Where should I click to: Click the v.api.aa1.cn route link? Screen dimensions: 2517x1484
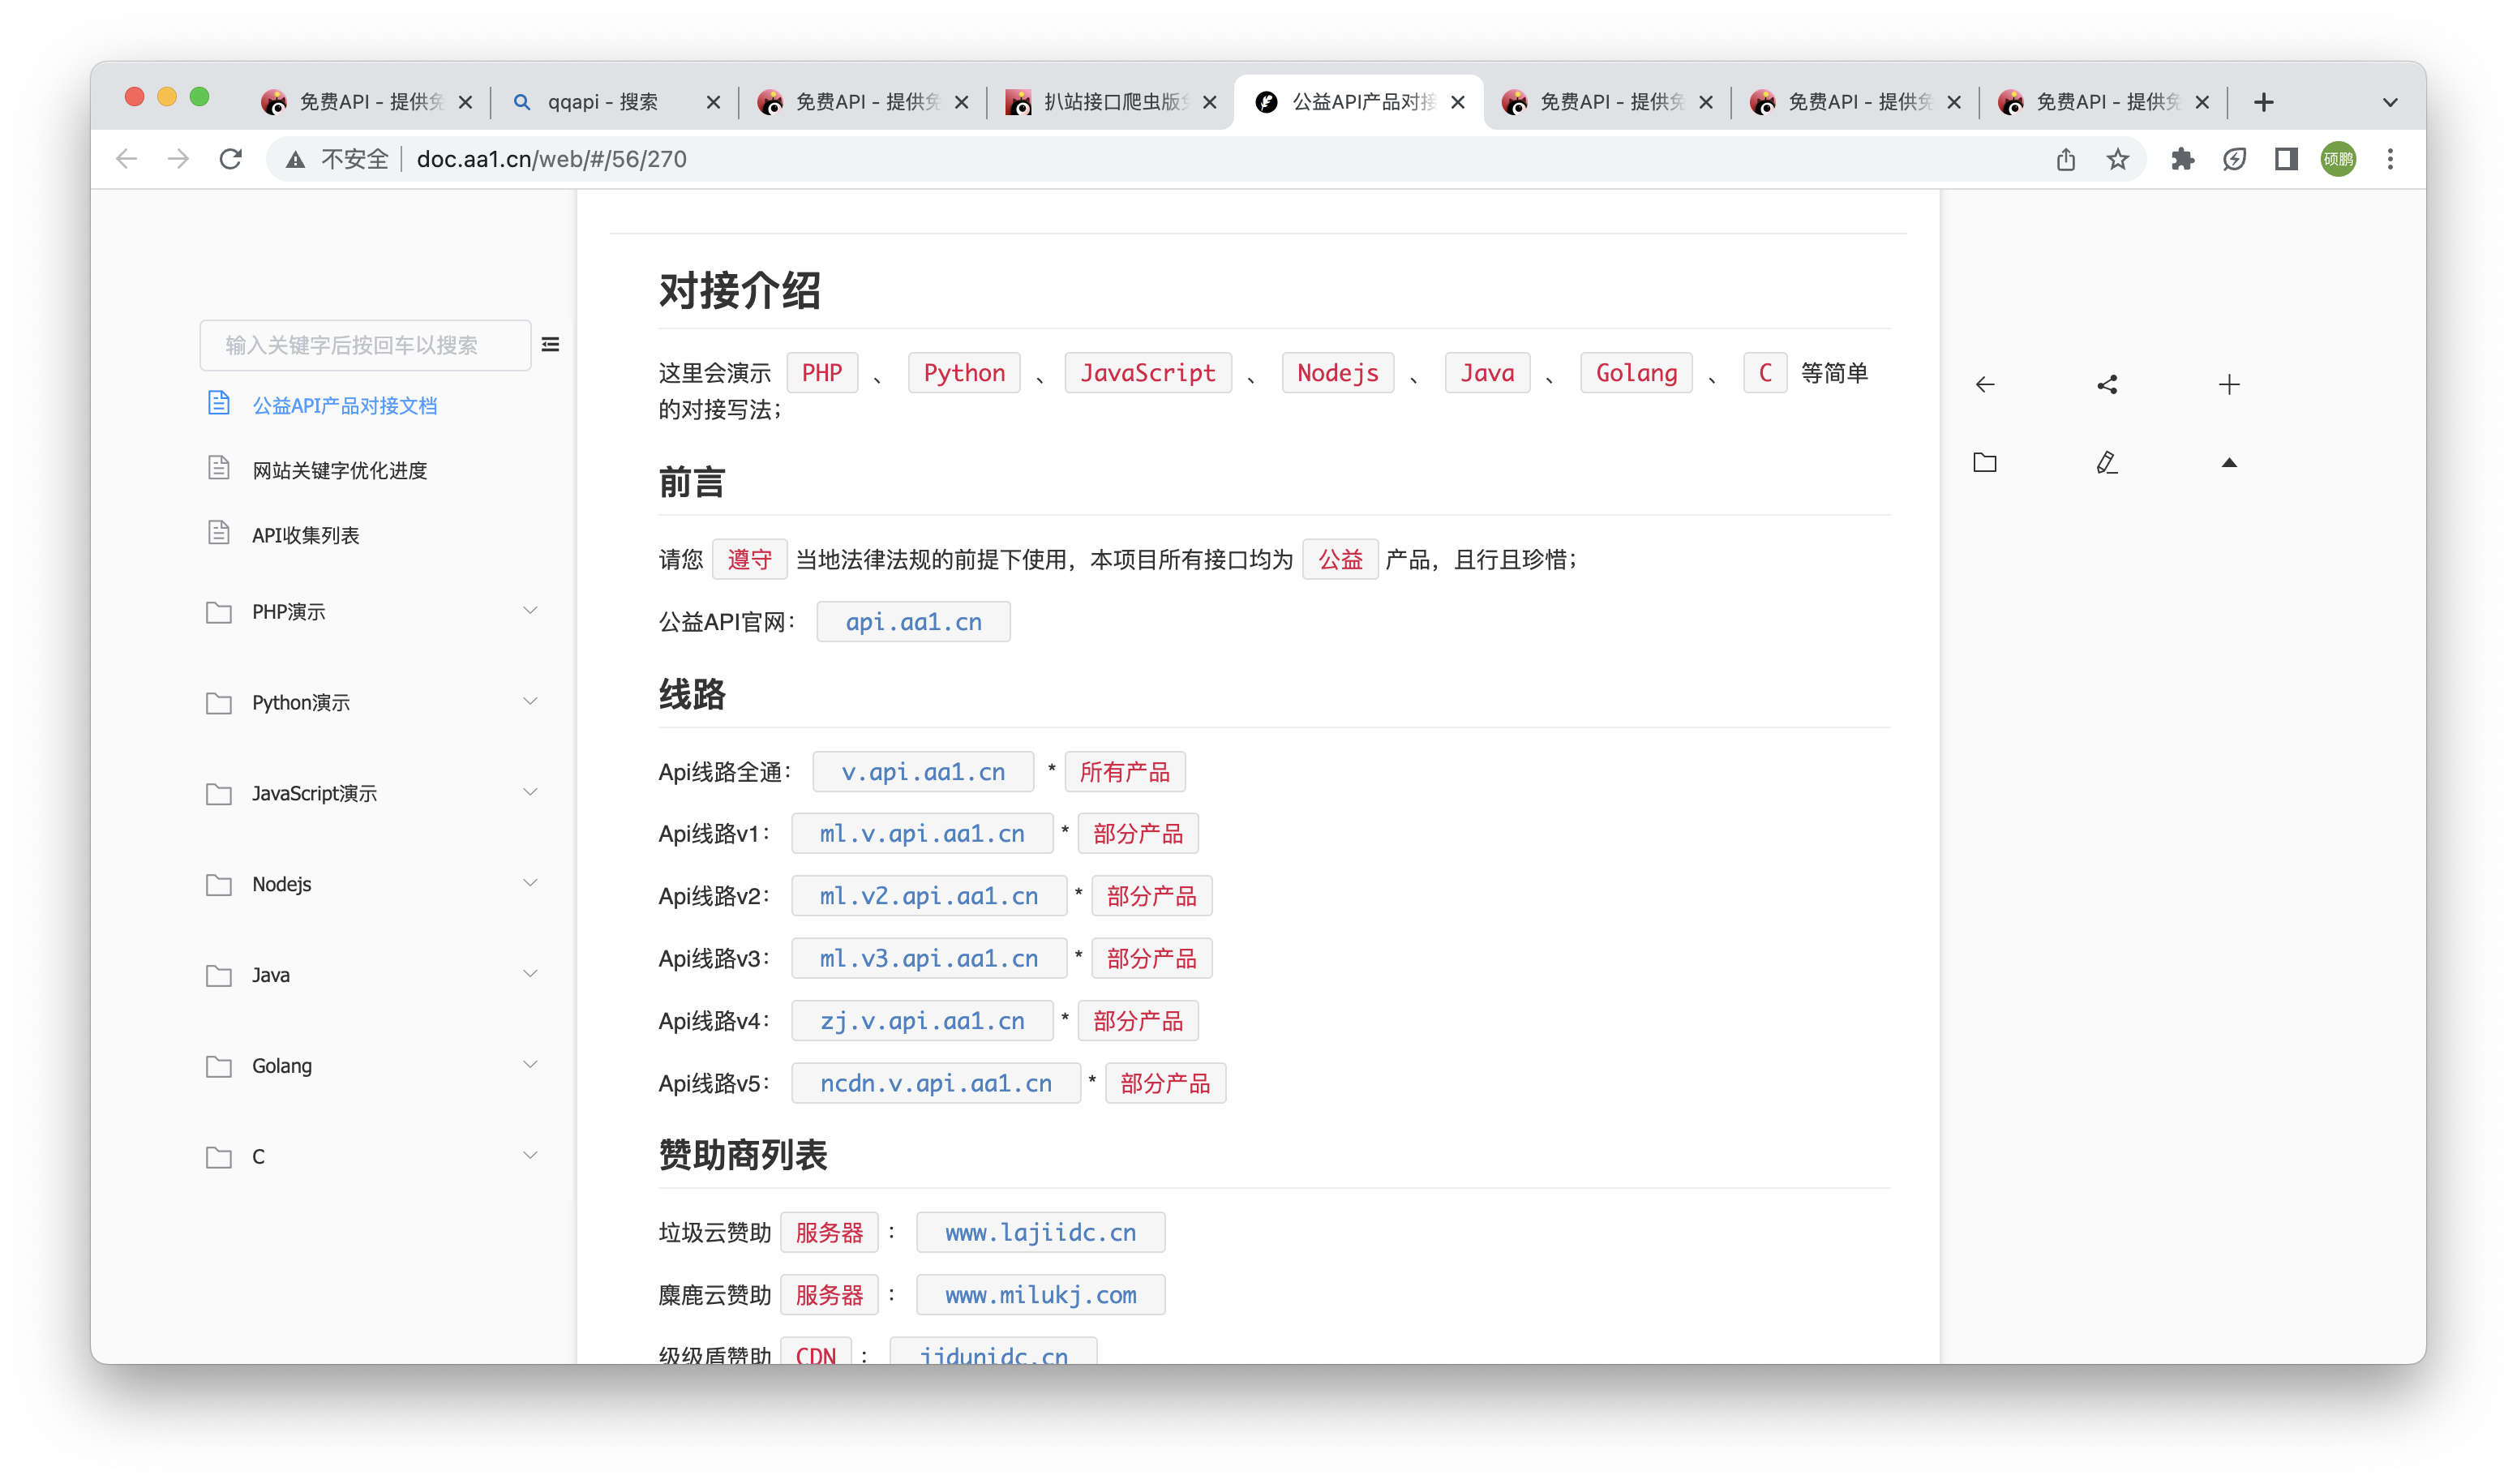(x=923, y=772)
